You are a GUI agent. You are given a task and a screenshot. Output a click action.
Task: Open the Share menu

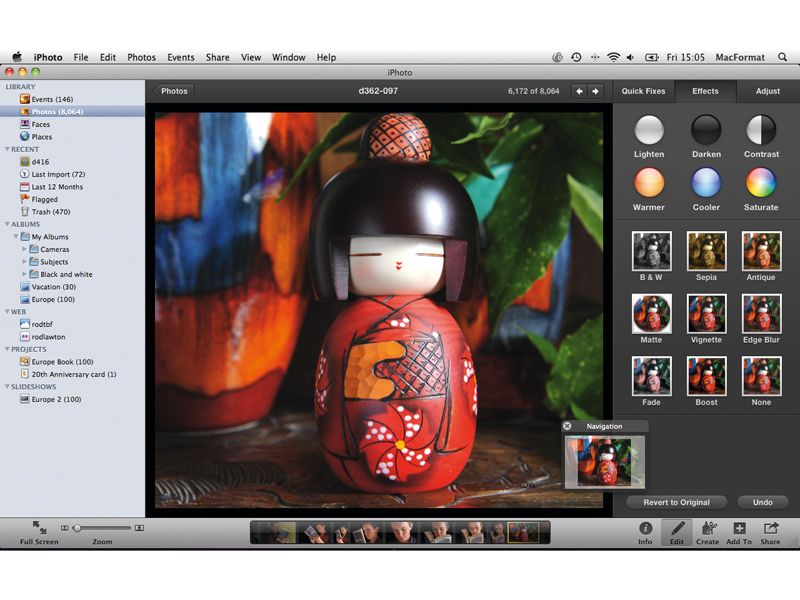click(x=217, y=57)
